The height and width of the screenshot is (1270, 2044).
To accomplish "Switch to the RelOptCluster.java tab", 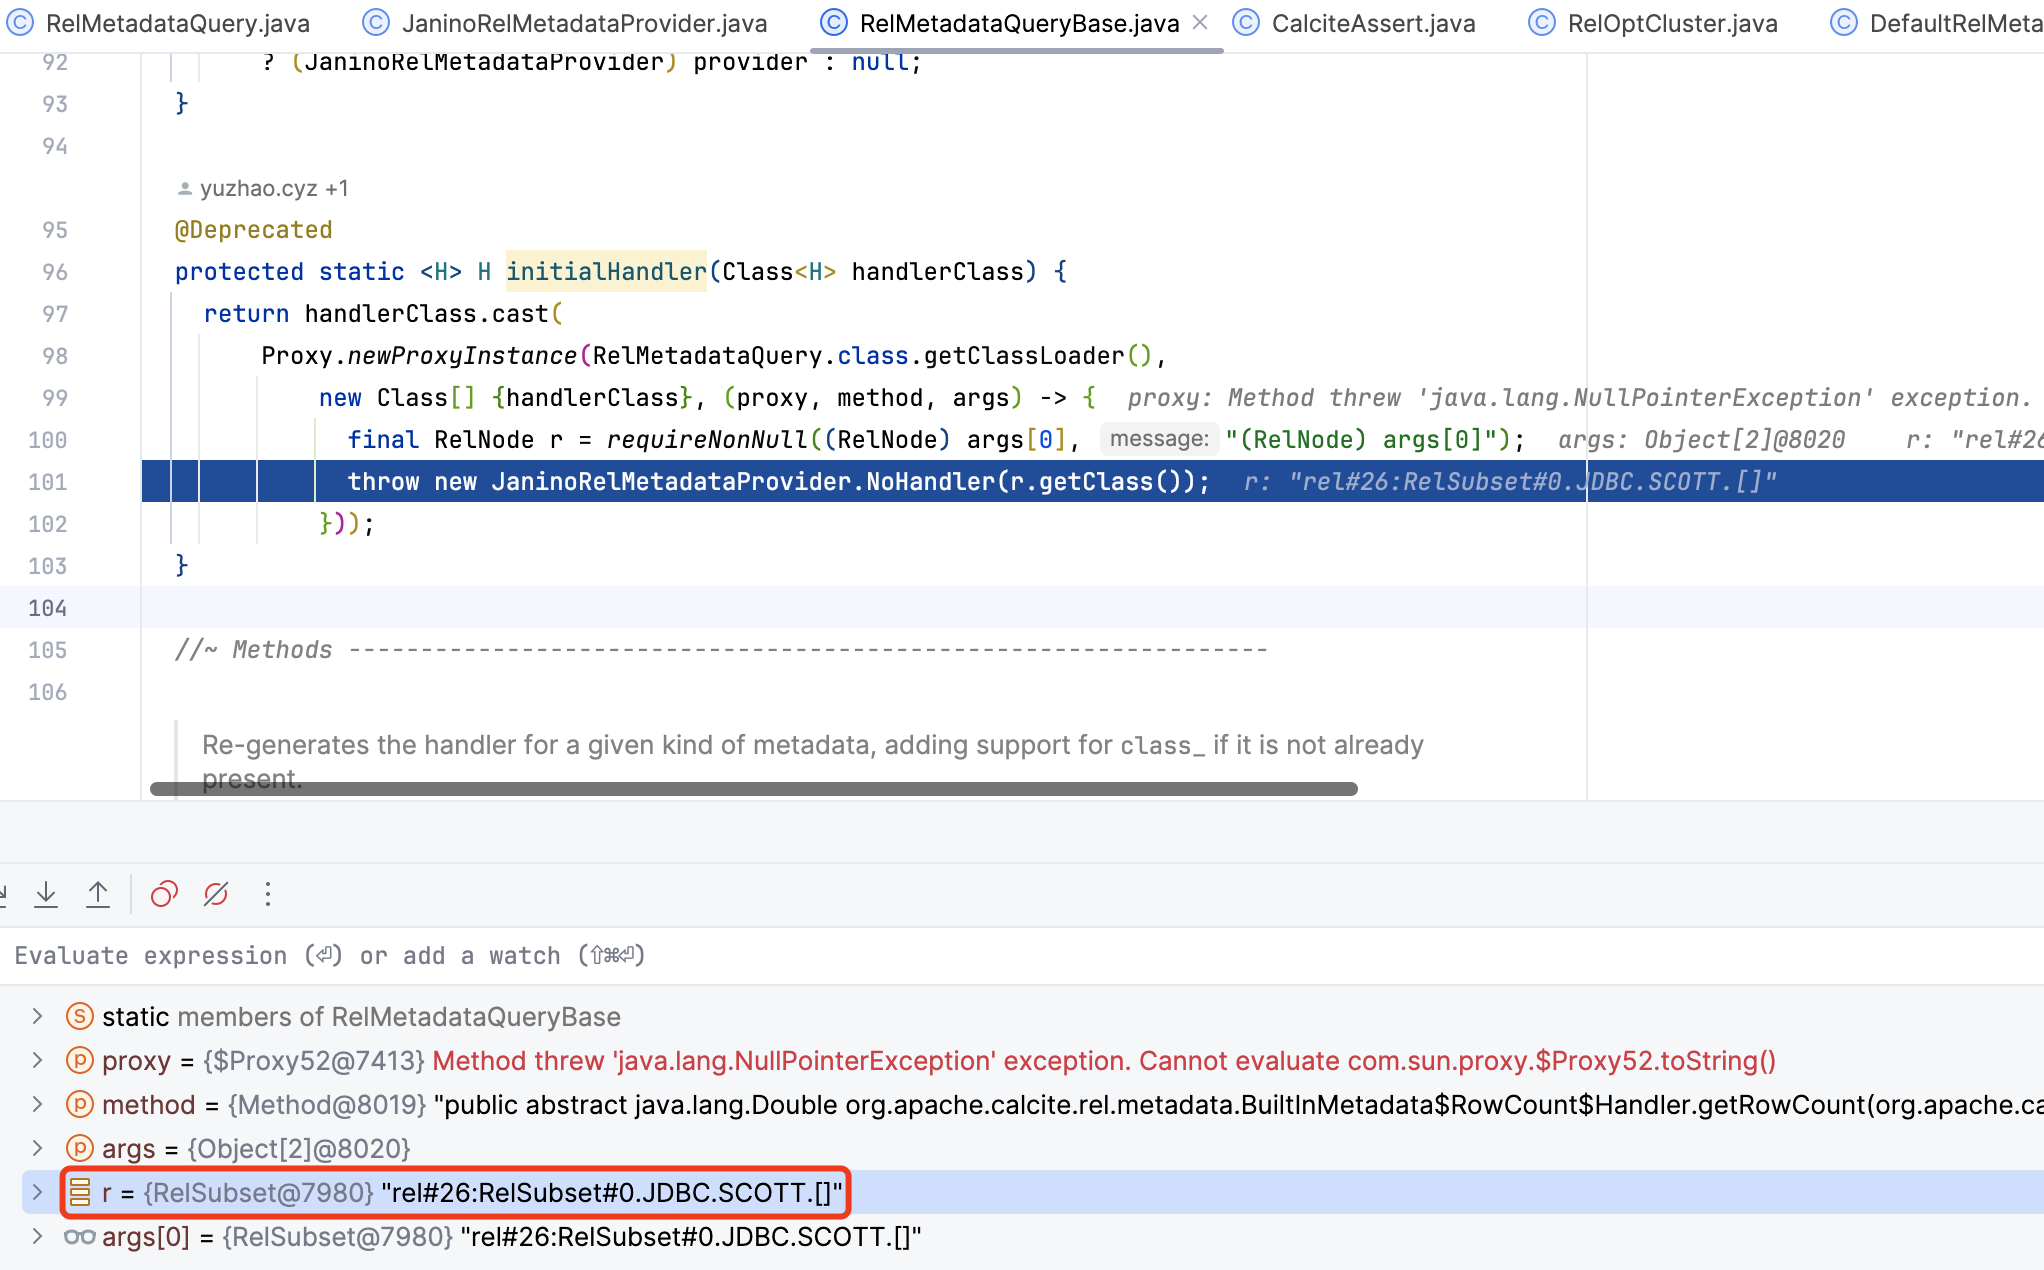I will click(1671, 23).
